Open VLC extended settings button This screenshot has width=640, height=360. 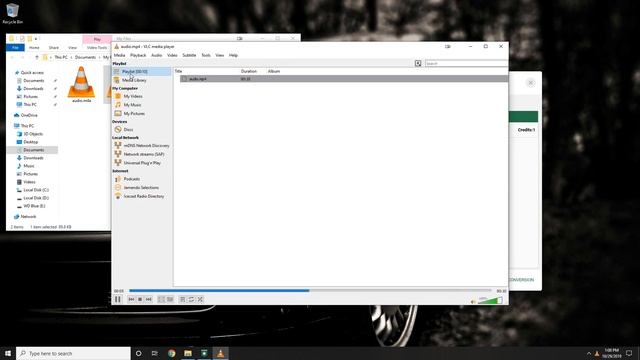(170, 300)
